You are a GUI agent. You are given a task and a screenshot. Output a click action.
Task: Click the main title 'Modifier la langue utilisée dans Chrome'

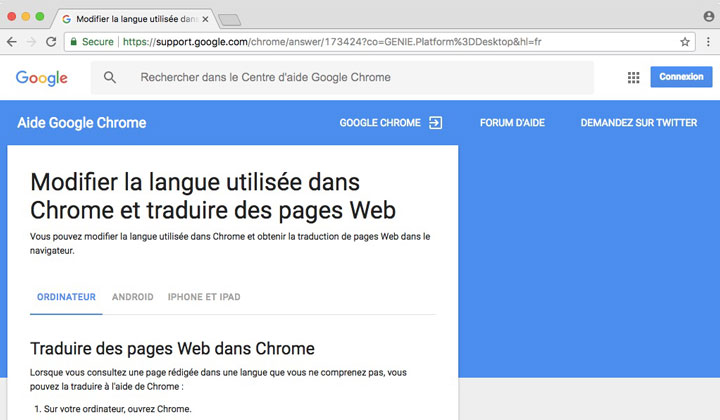213,196
